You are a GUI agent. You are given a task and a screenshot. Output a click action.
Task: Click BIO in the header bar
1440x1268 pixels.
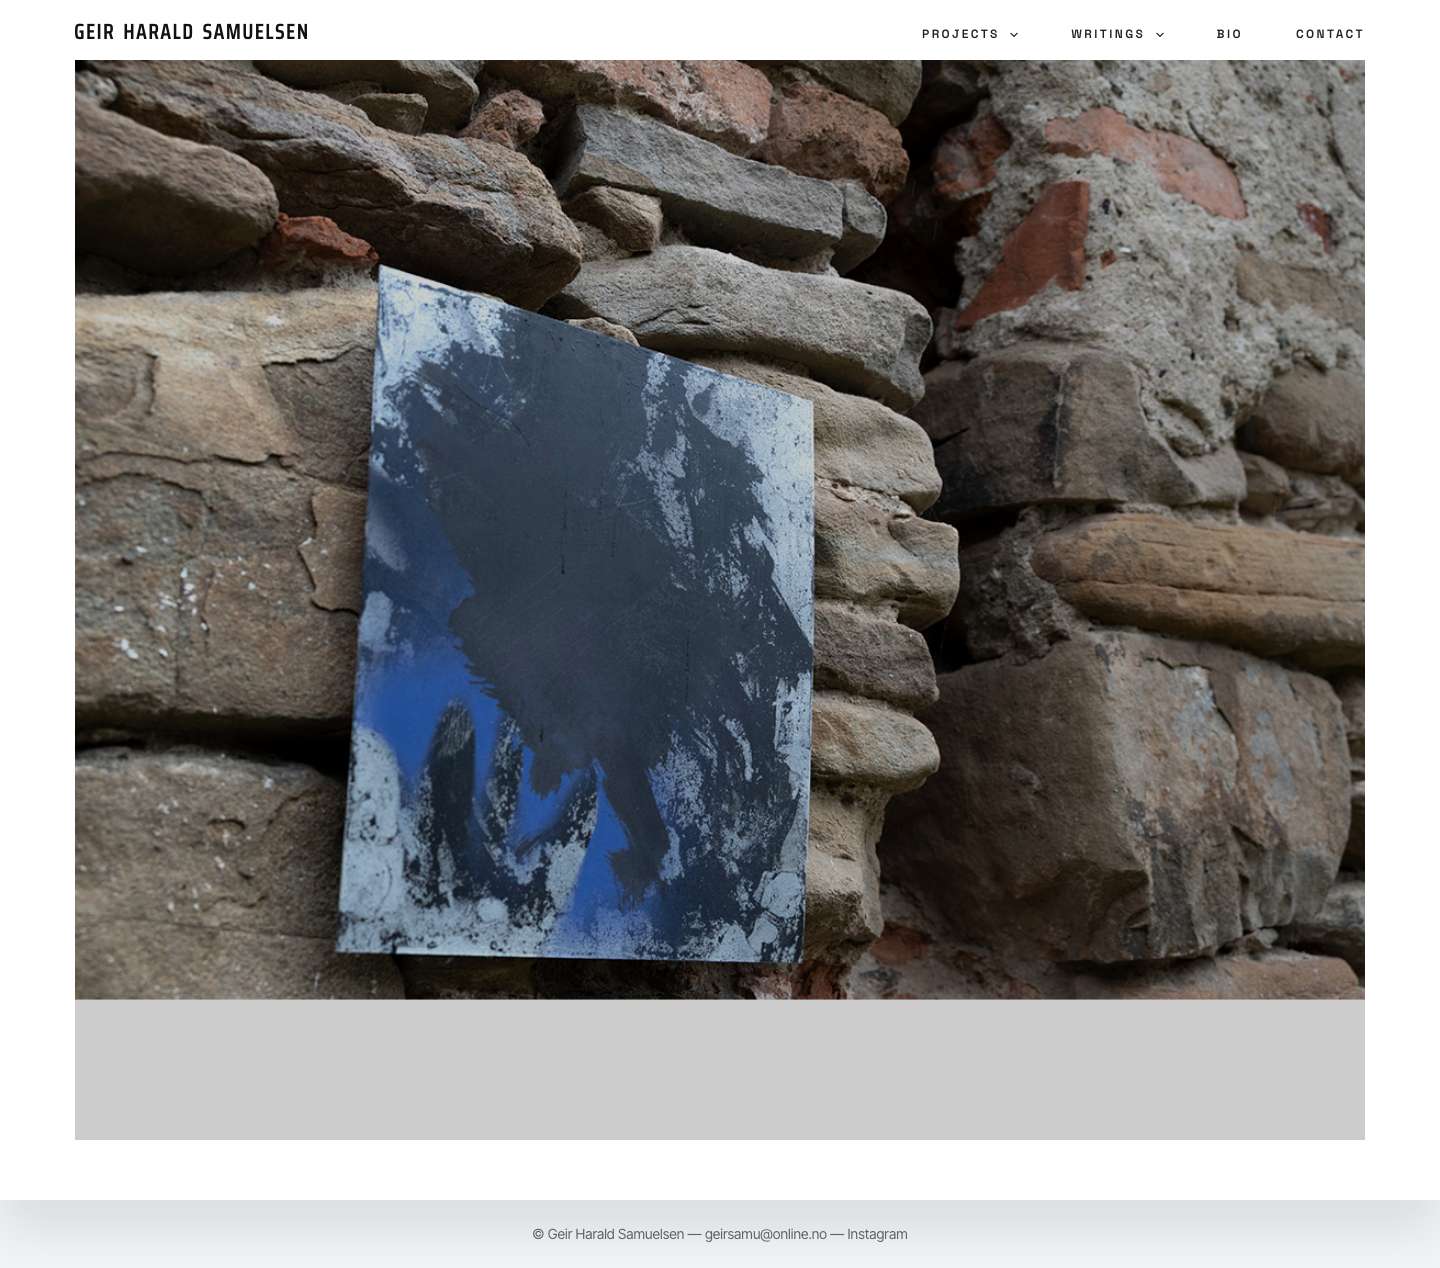pyautogui.click(x=1229, y=34)
